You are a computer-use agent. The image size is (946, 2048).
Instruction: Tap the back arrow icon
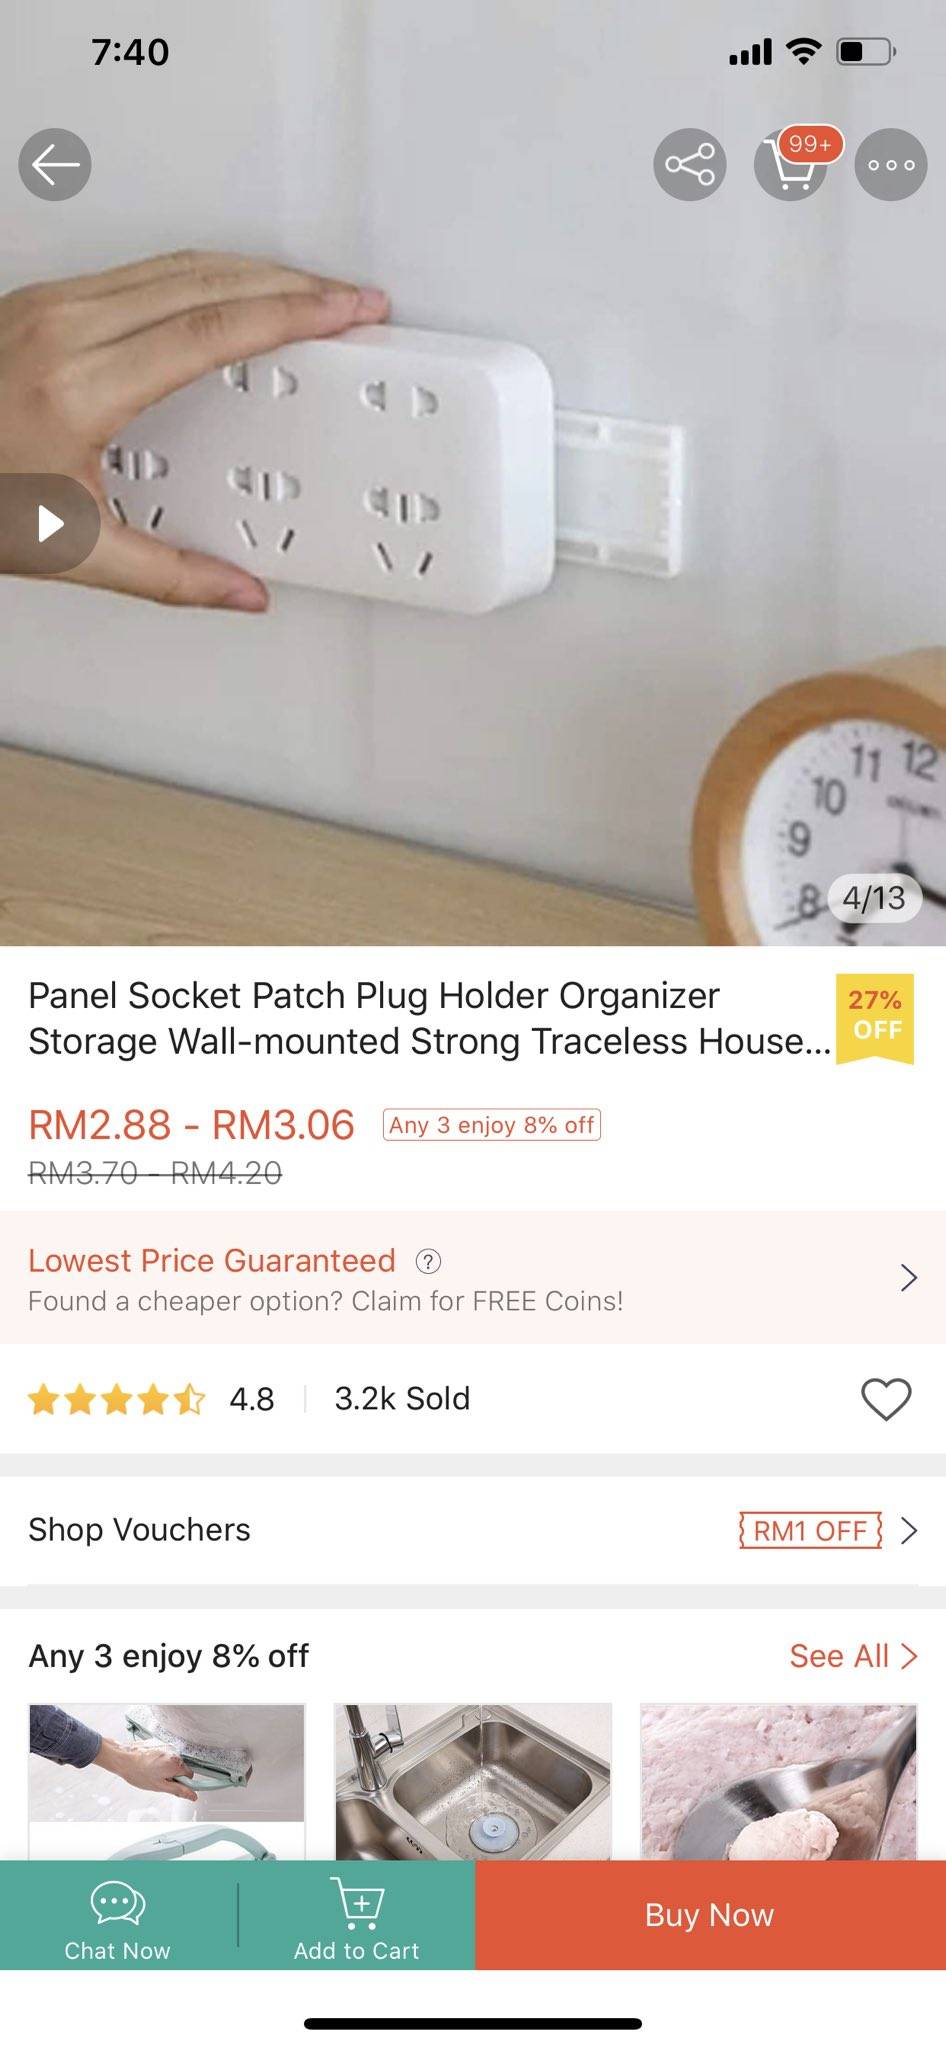pyautogui.click(x=55, y=165)
